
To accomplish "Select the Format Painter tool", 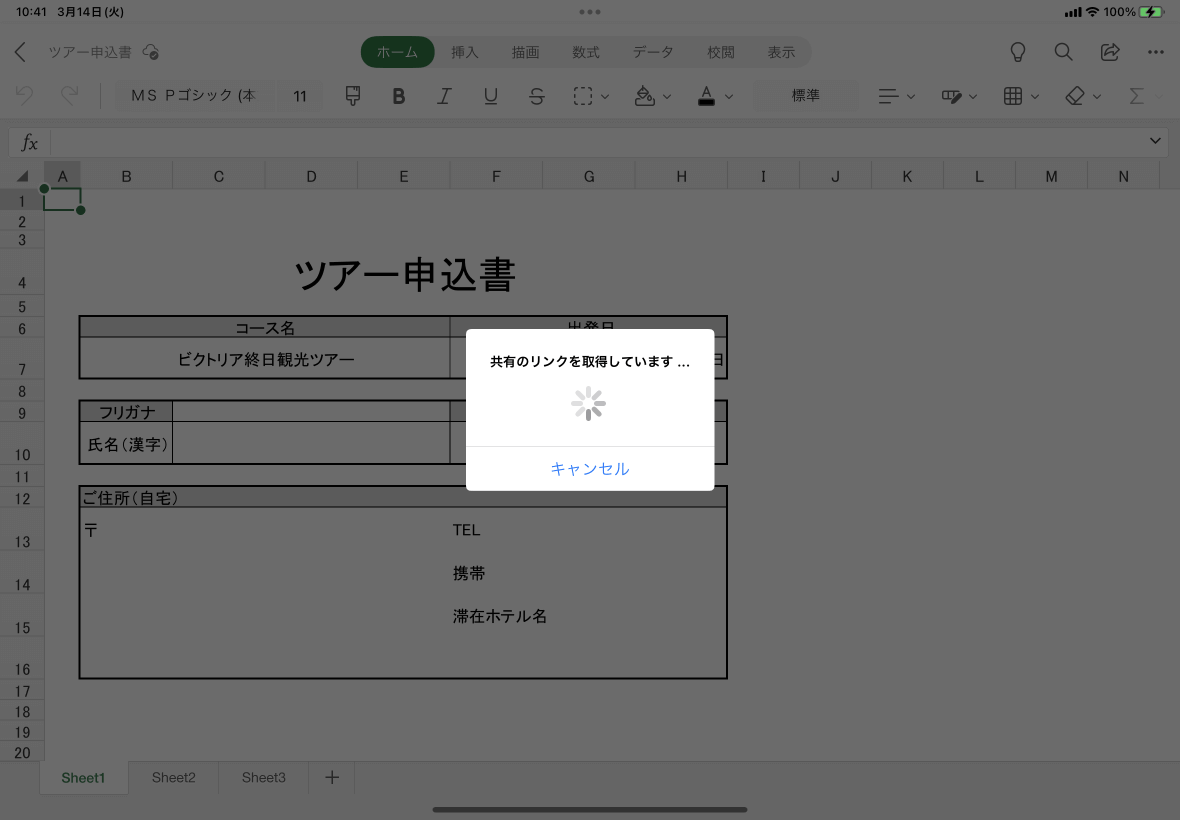I will [x=352, y=96].
